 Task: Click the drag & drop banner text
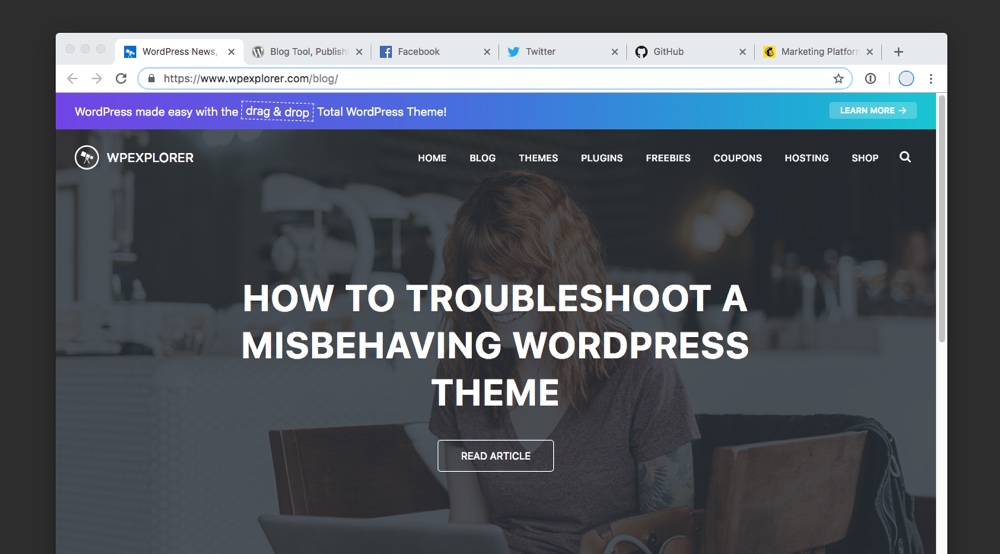tap(277, 112)
